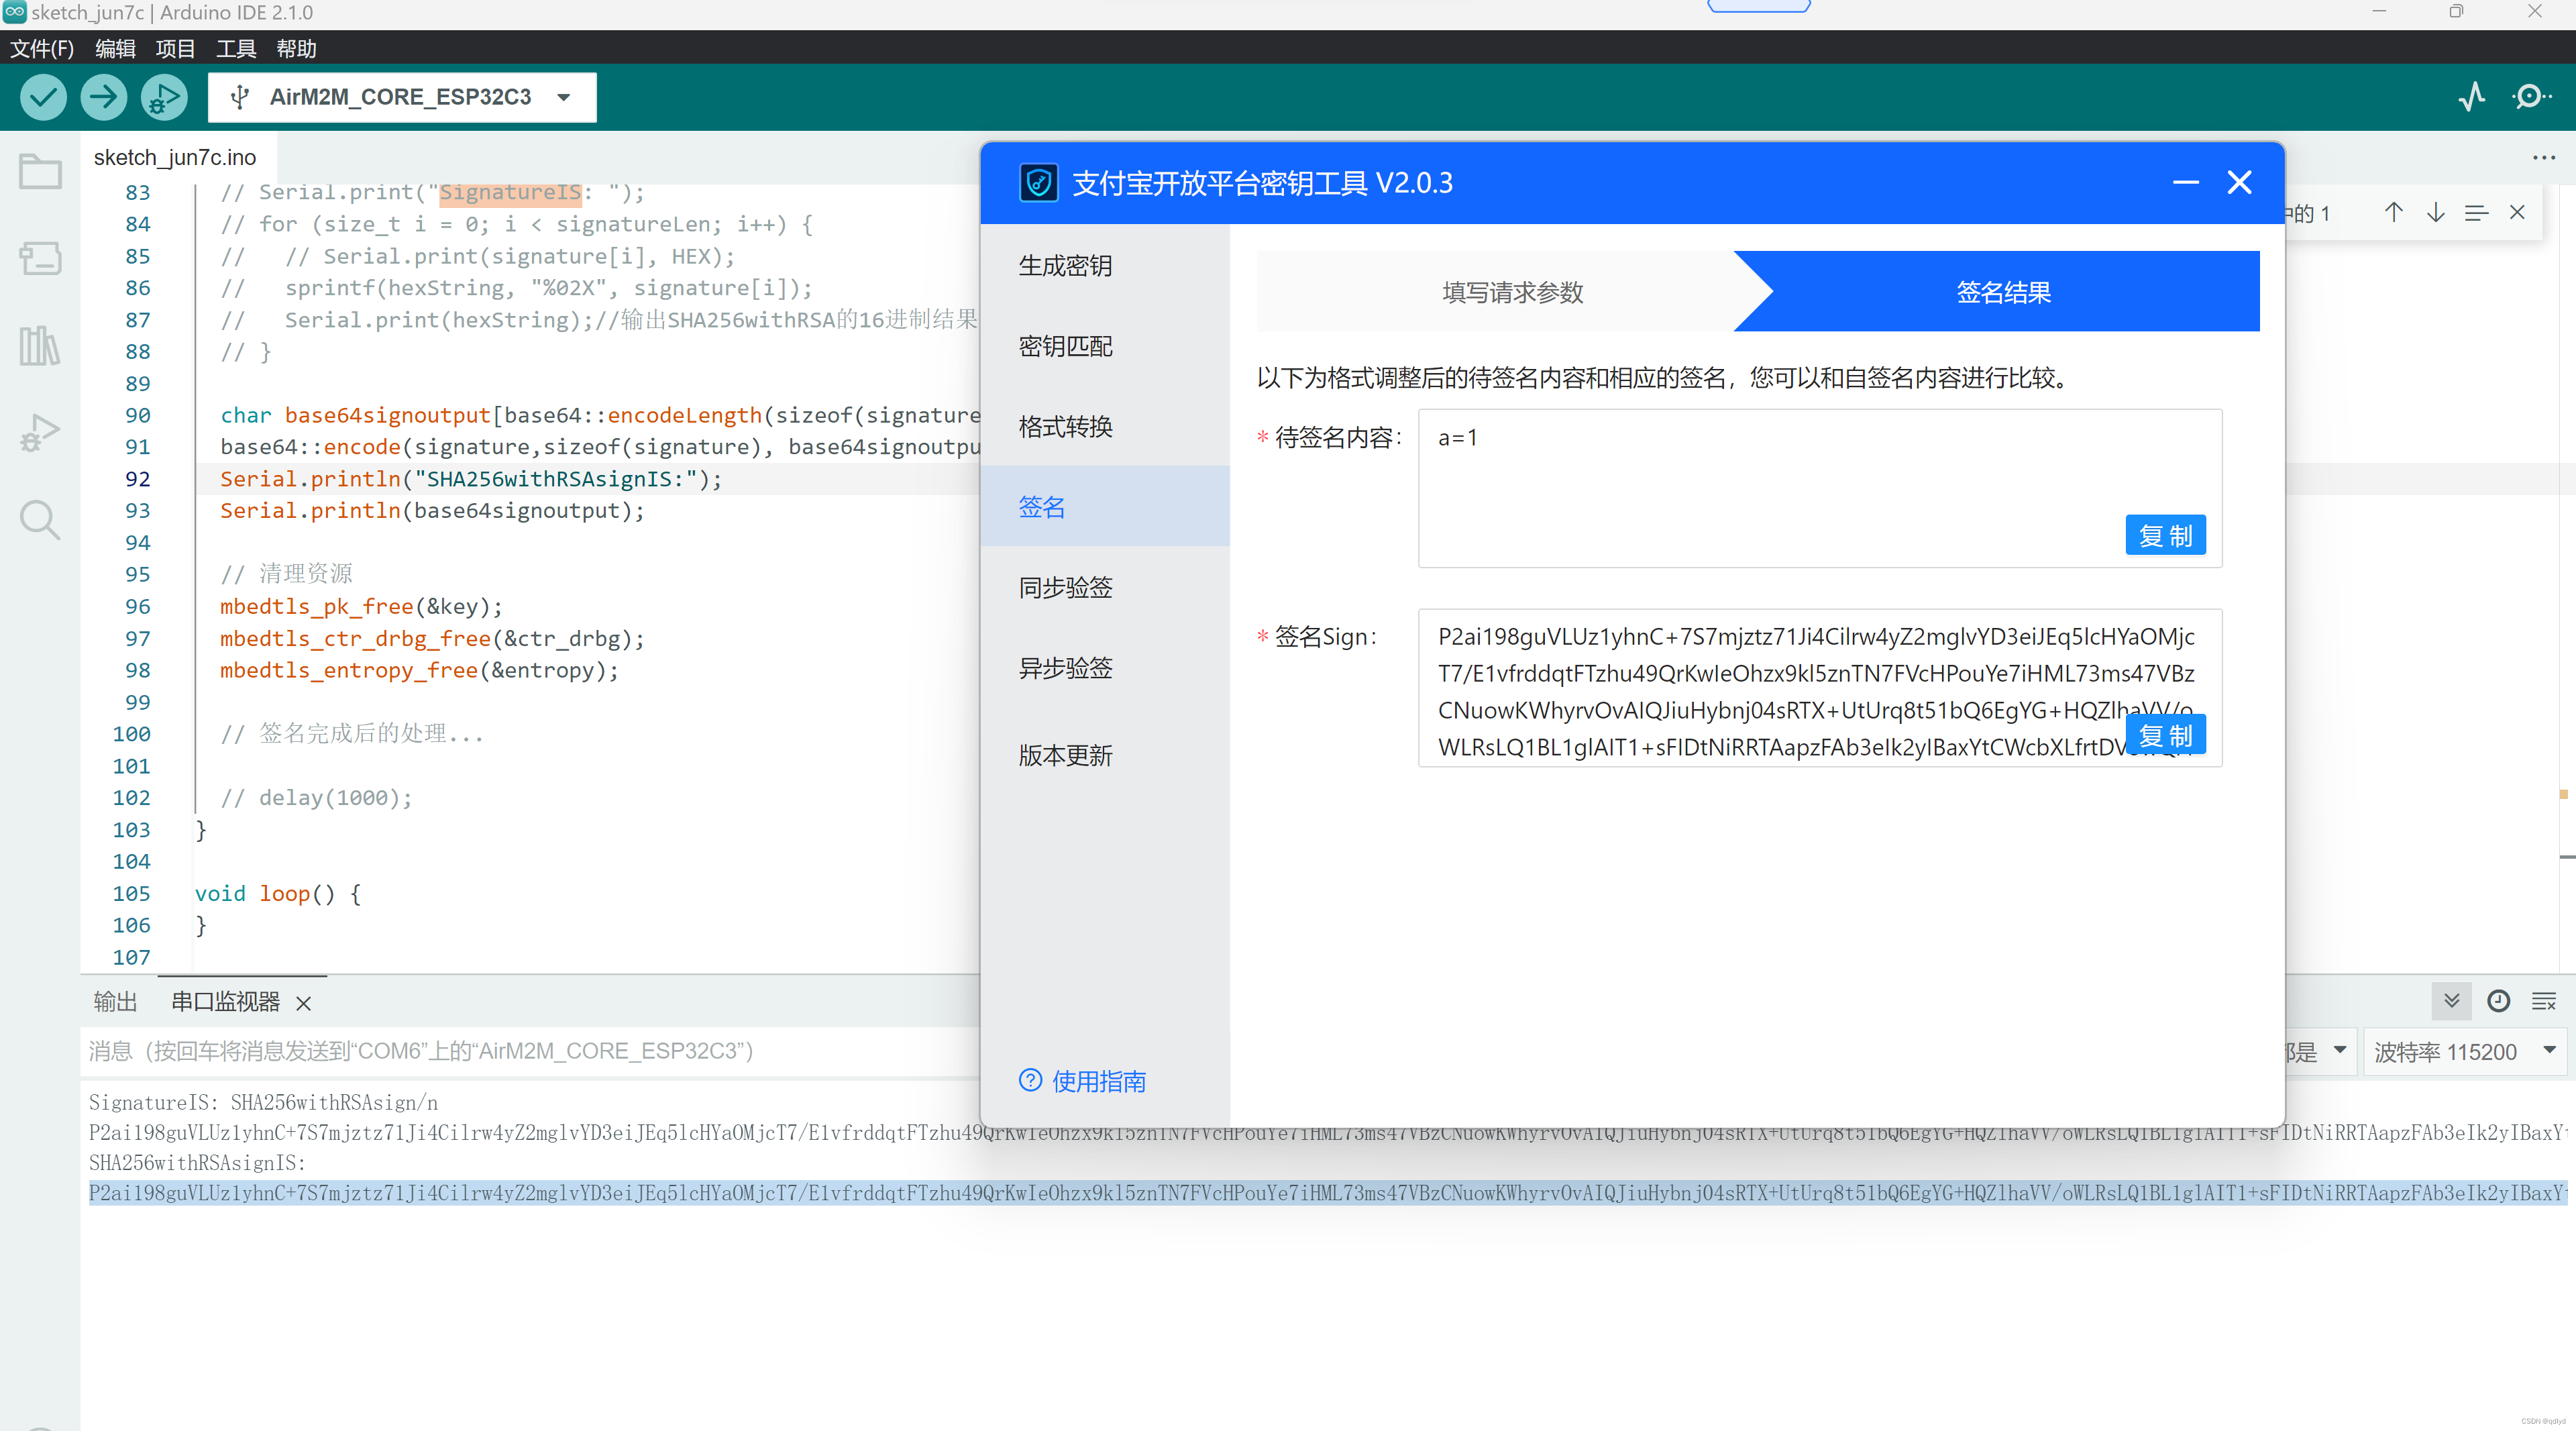Image resolution: width=2576 pixels, height=1431 pixels.
Task: Open the Serial Plotter icon
Action: click(x=2471, y=97)
